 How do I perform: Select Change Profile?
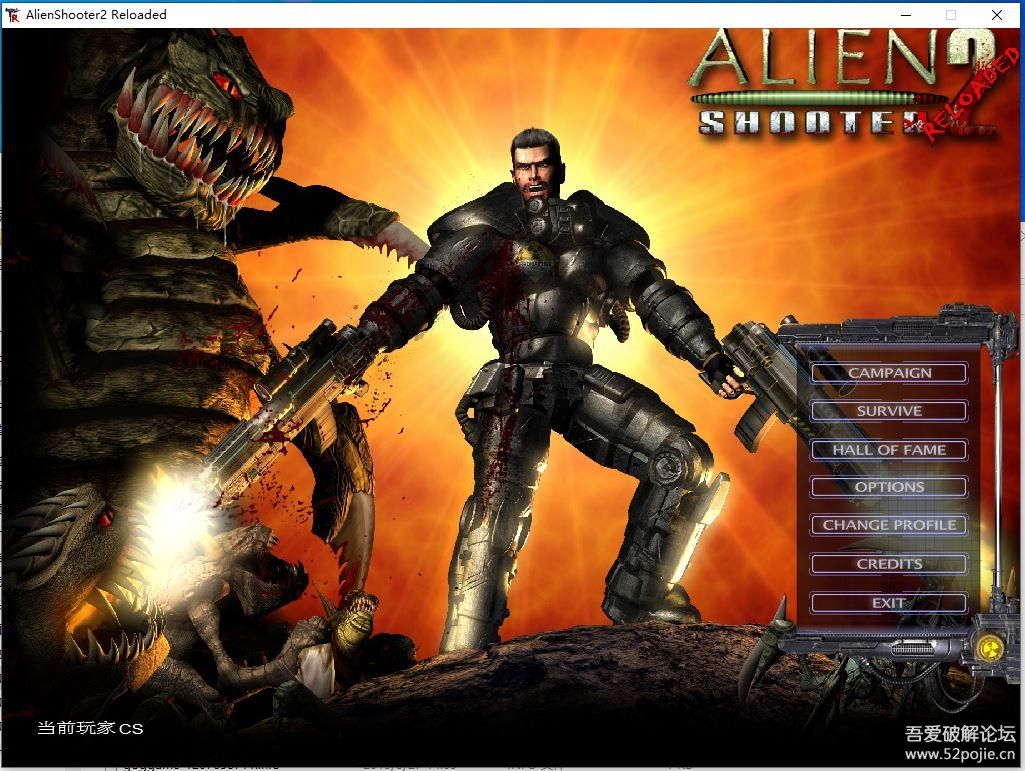889,525
